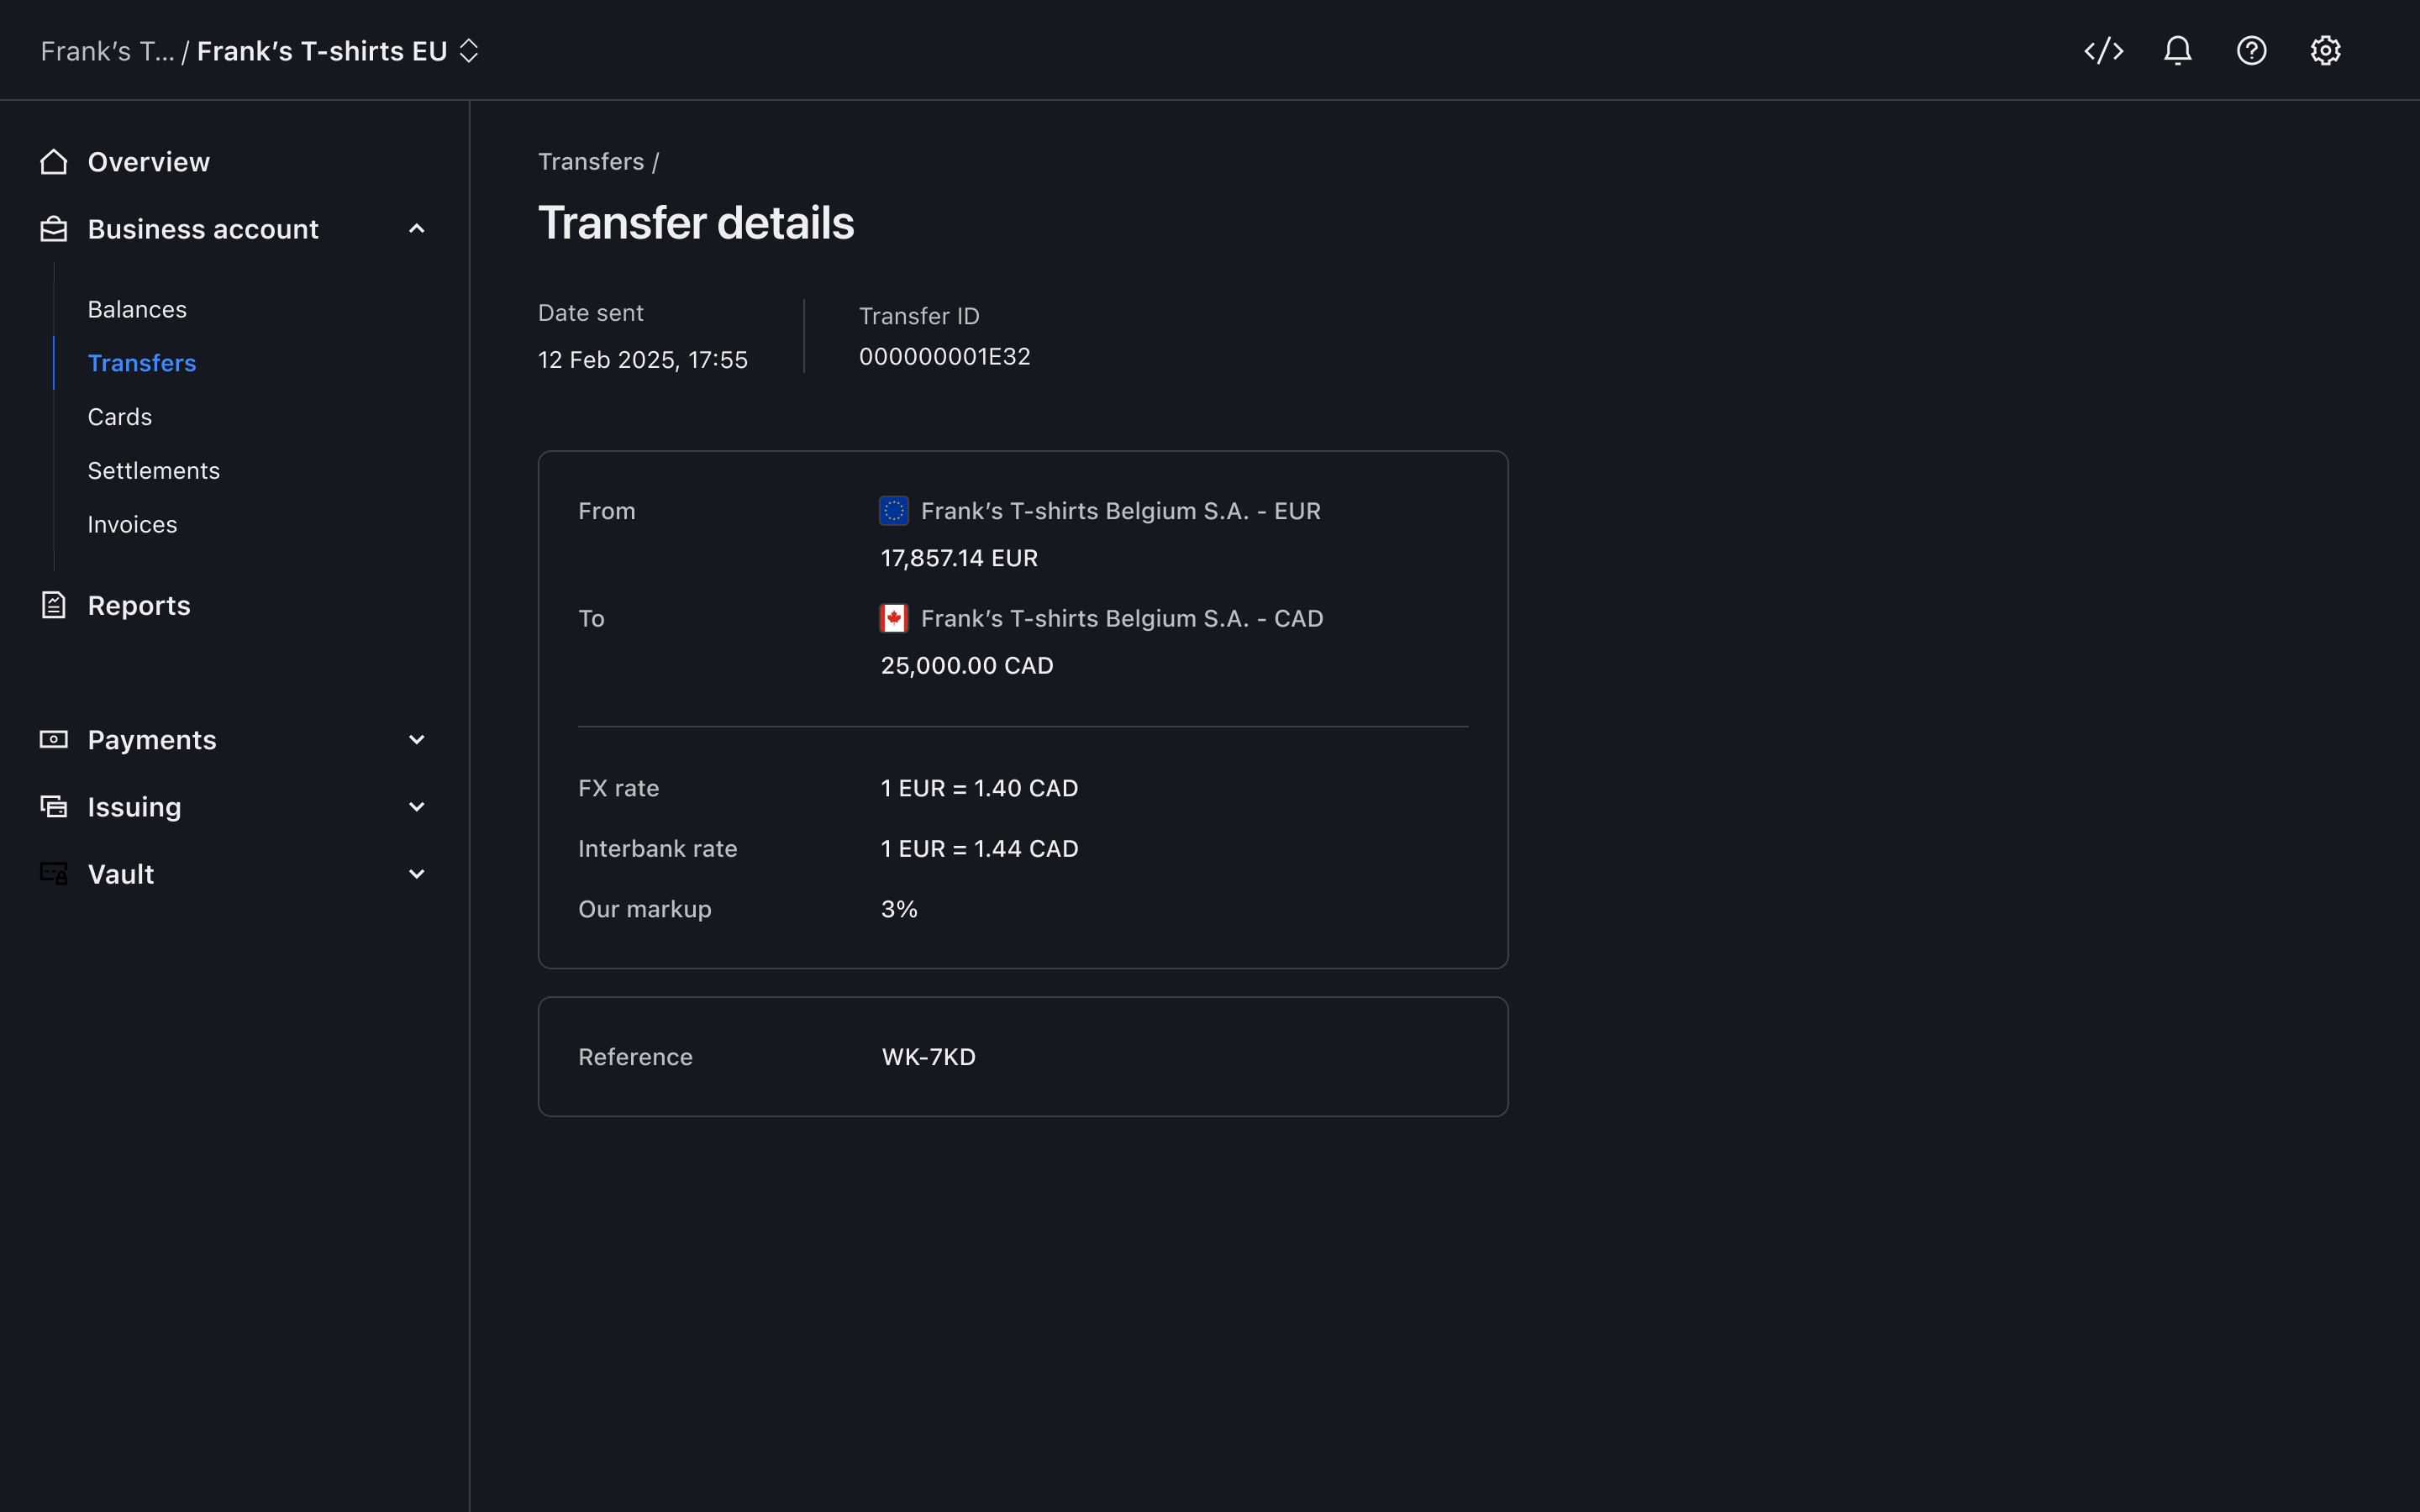Click the amount 17,857.14 EUR
The height and width of the screenshot is (1512, 2420).
[959, 558]
